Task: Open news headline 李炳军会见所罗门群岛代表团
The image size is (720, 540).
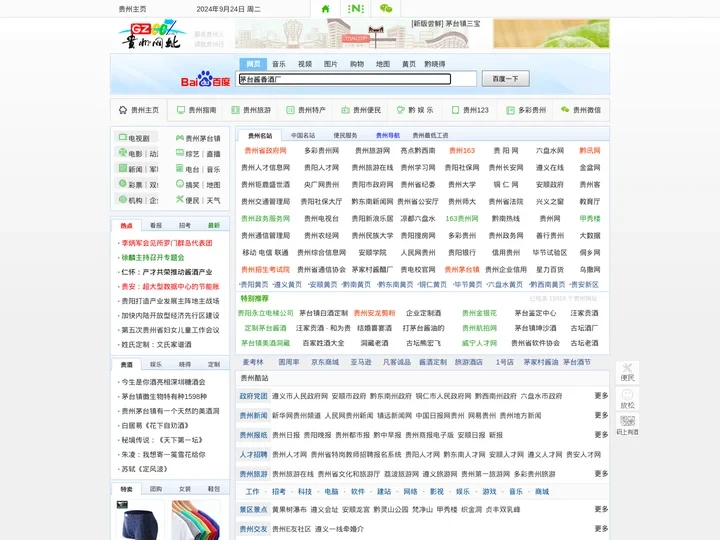Action: coord(167,243)
